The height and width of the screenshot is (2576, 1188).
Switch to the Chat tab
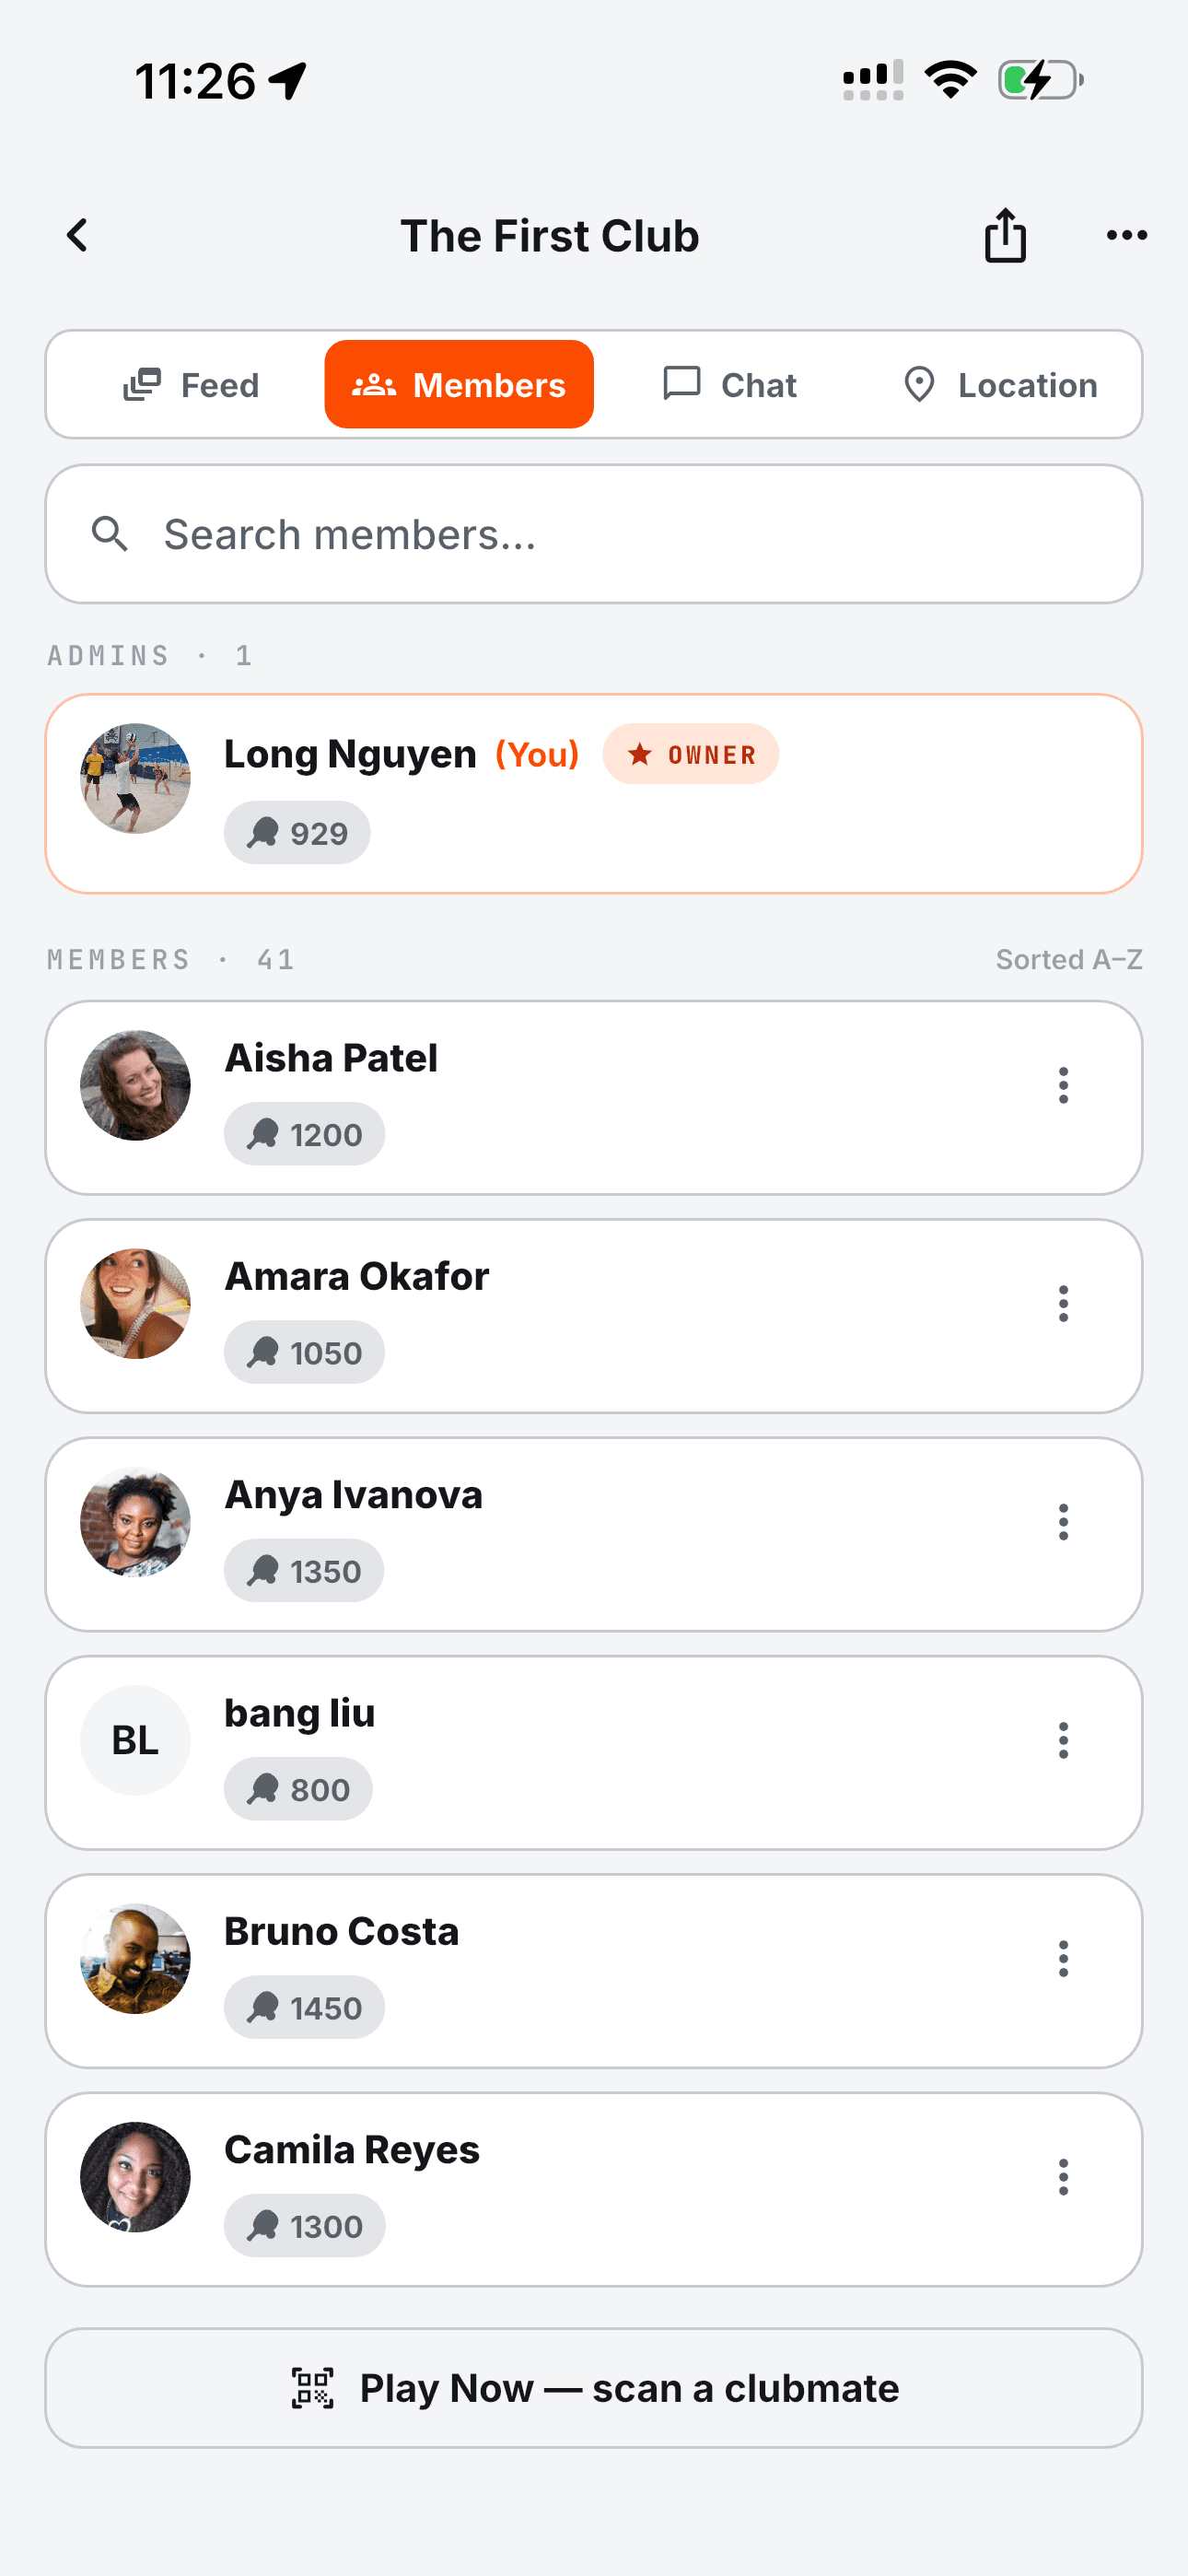click(x=729, y=385)
